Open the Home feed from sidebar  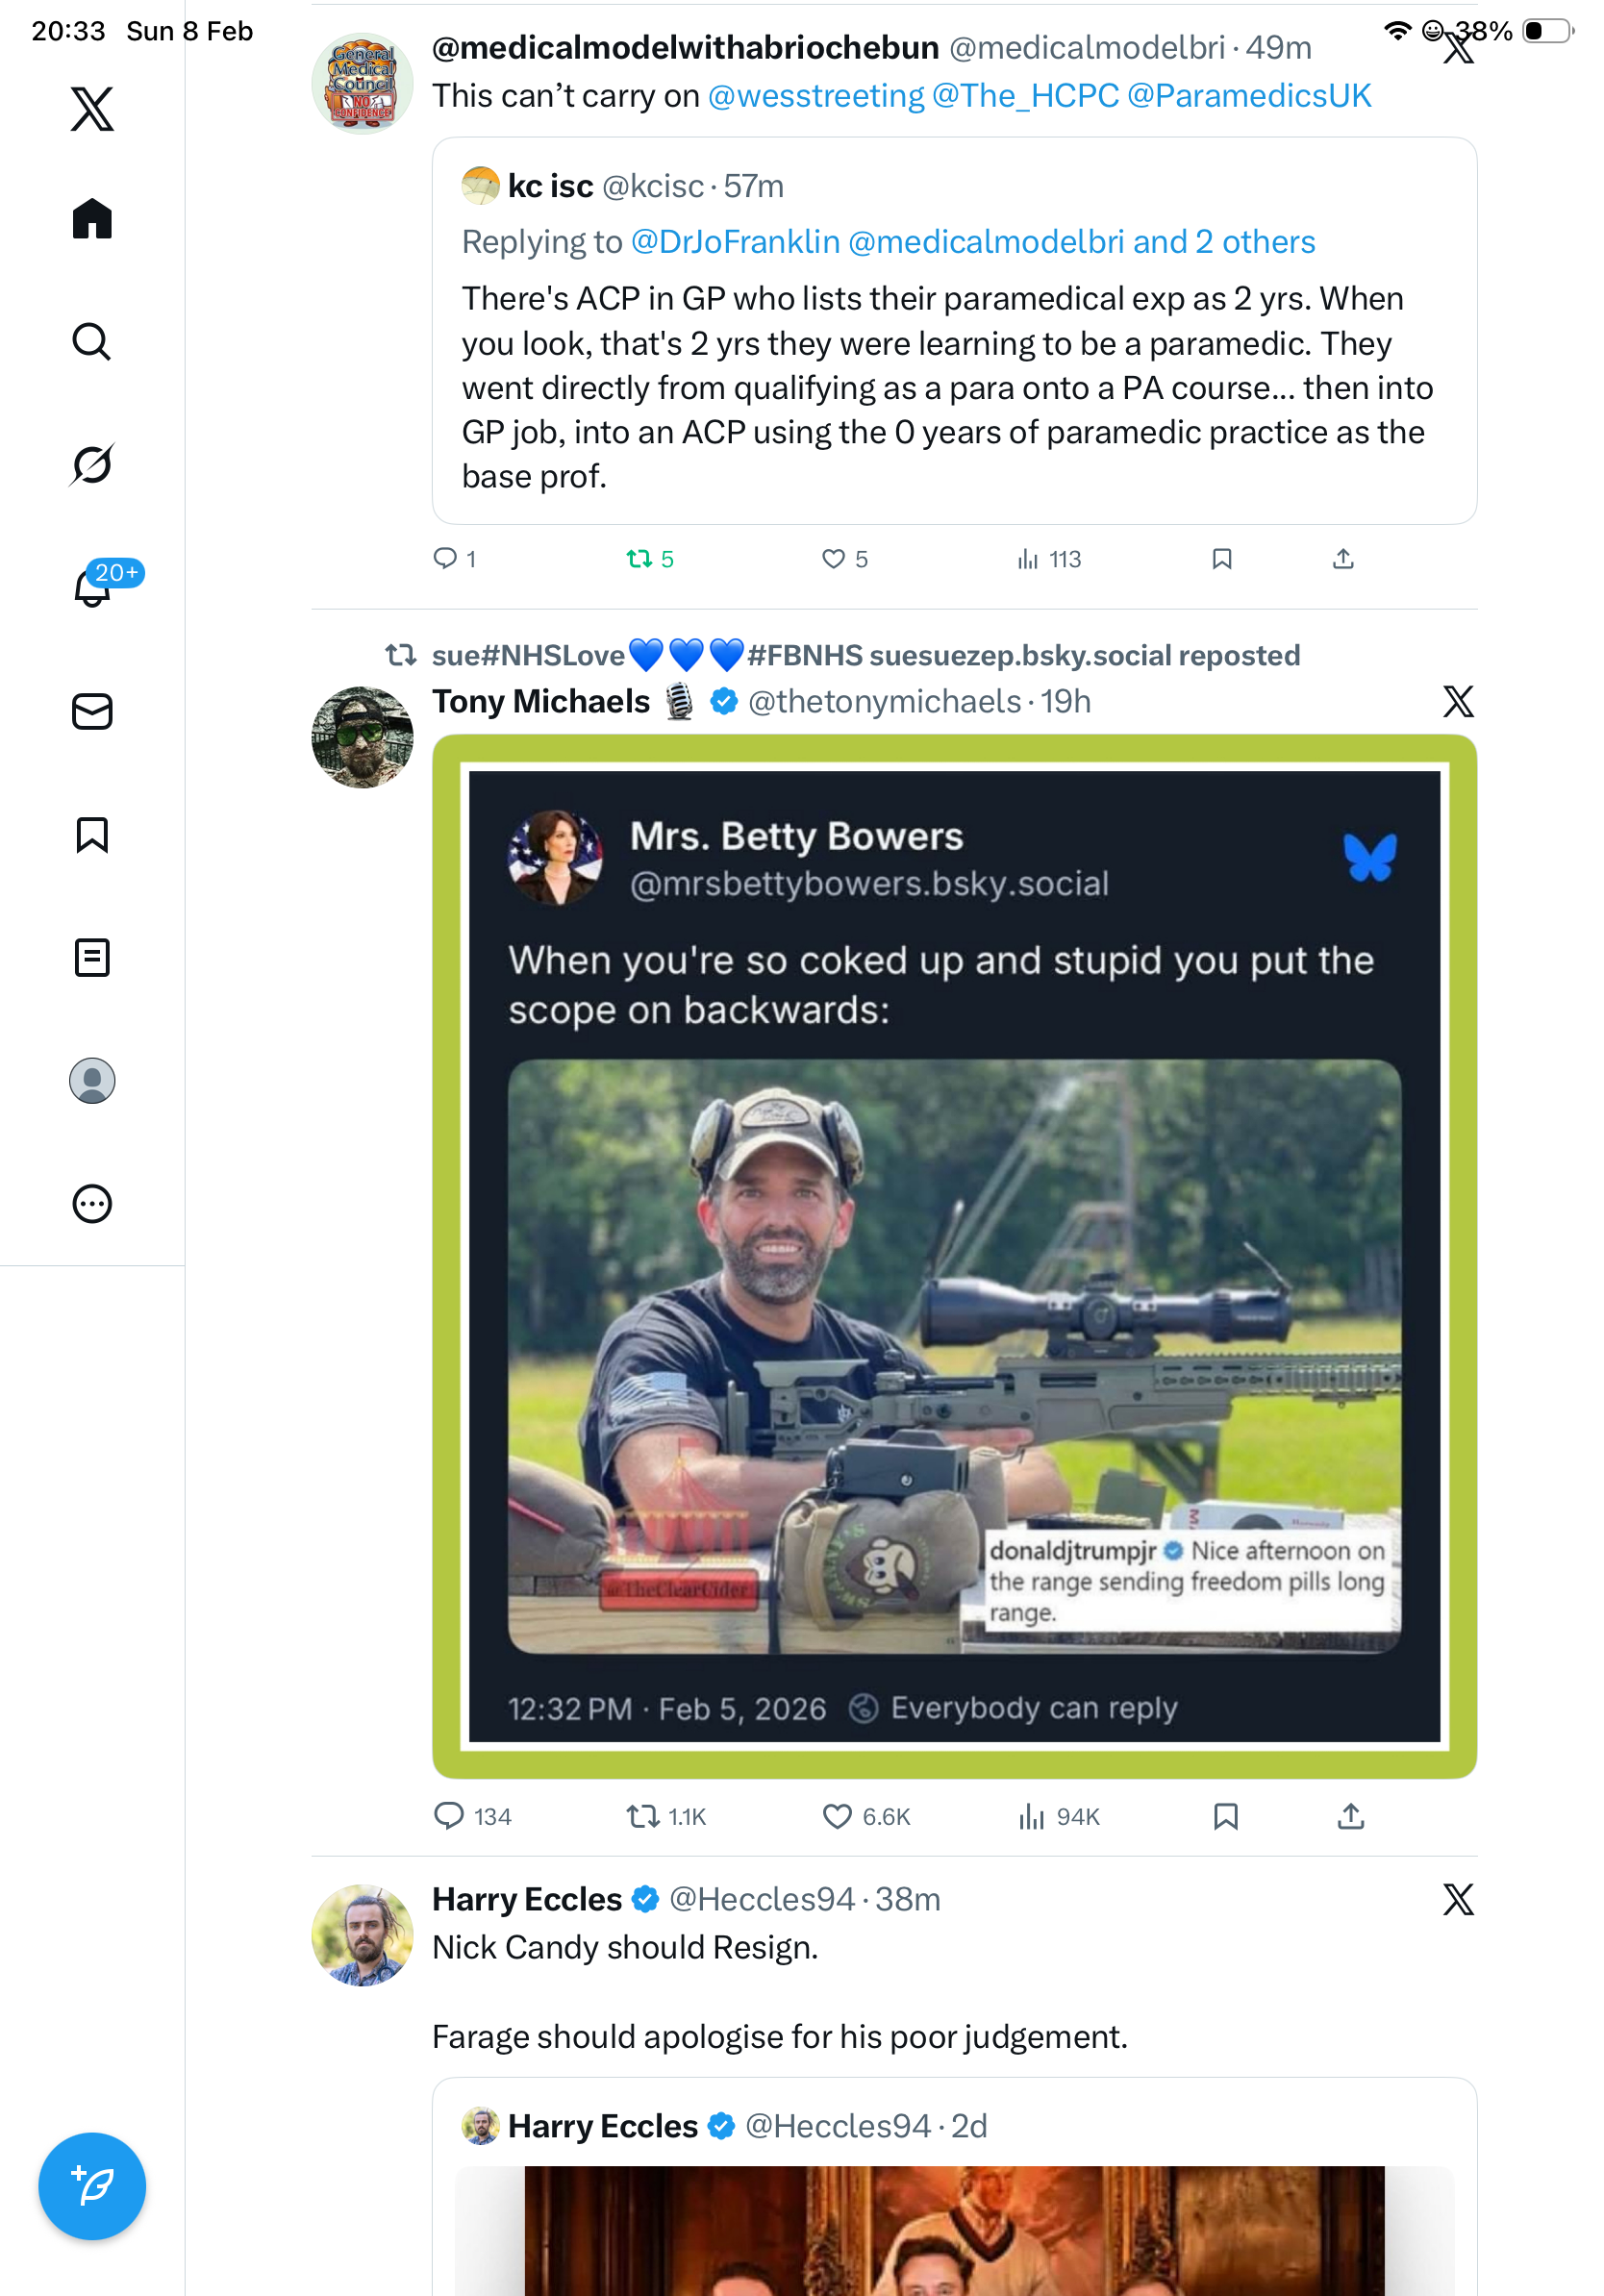[92, 219]
